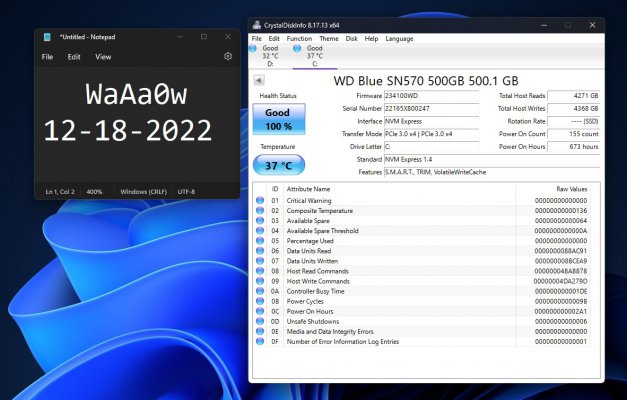Screen dimensions: 627x400
Task: Click the Power On Count value 155 count
Action: 574,134
